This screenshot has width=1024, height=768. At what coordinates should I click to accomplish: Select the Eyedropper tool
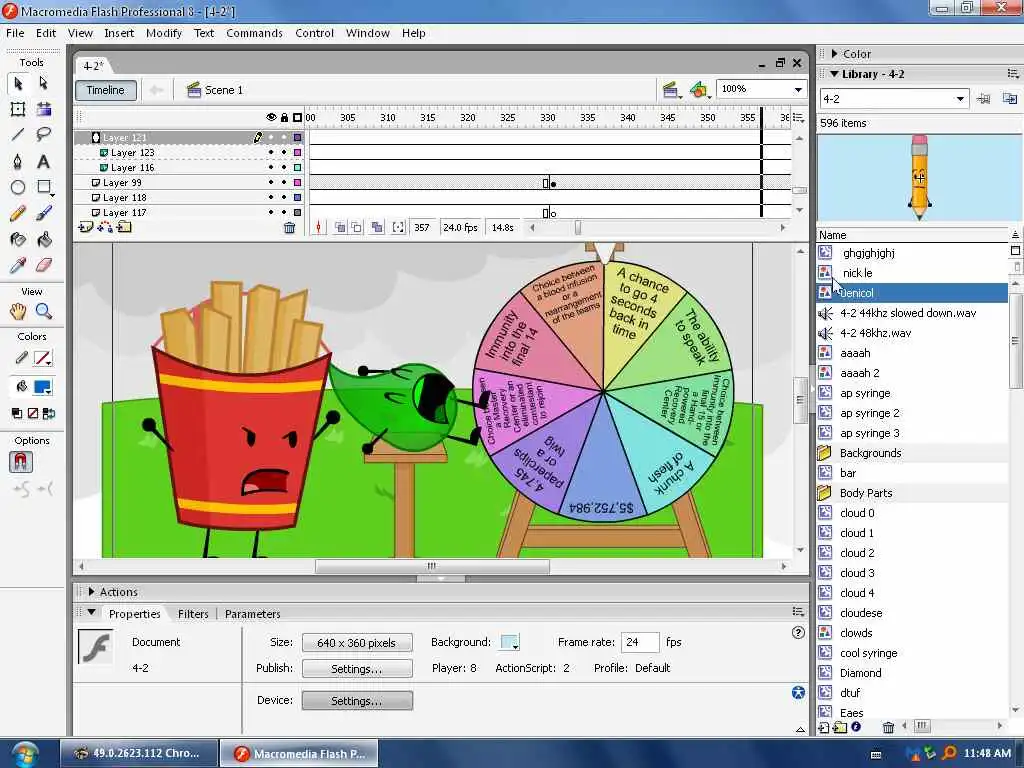[18, 266]
